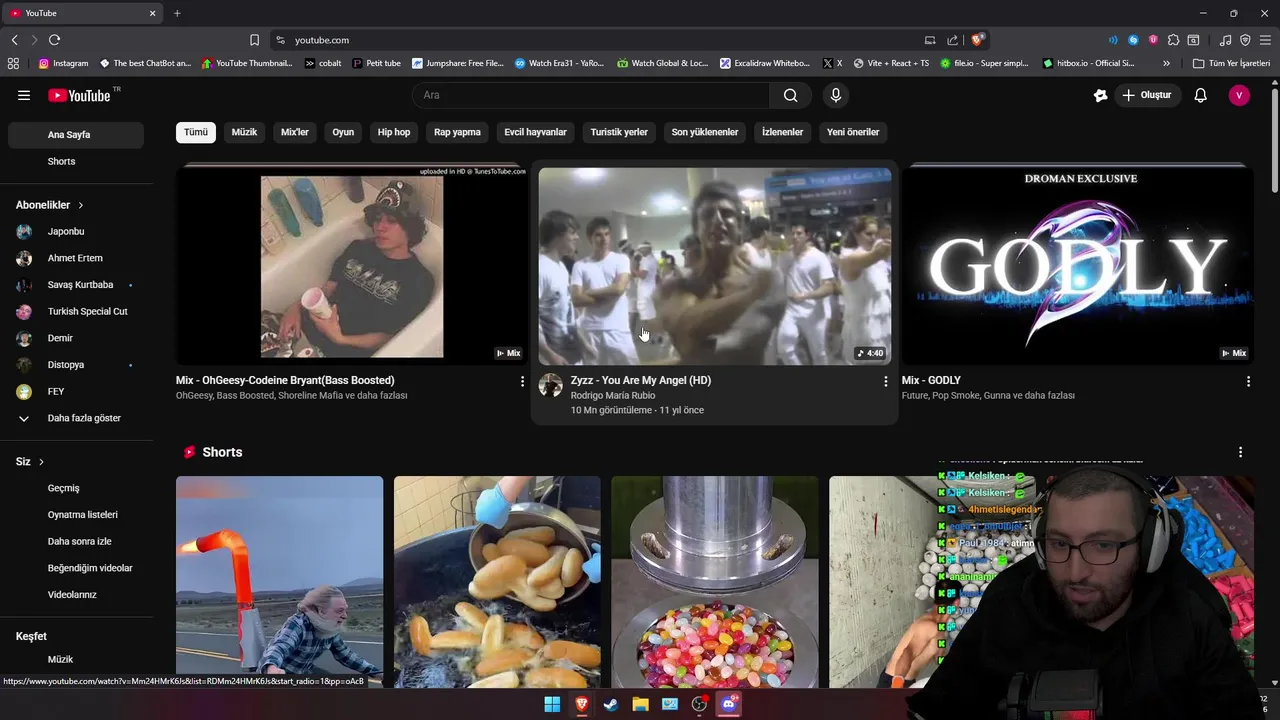Select the Evcil hayvanlar chip
Screen dimensions: 1280x720
point(535,132)
